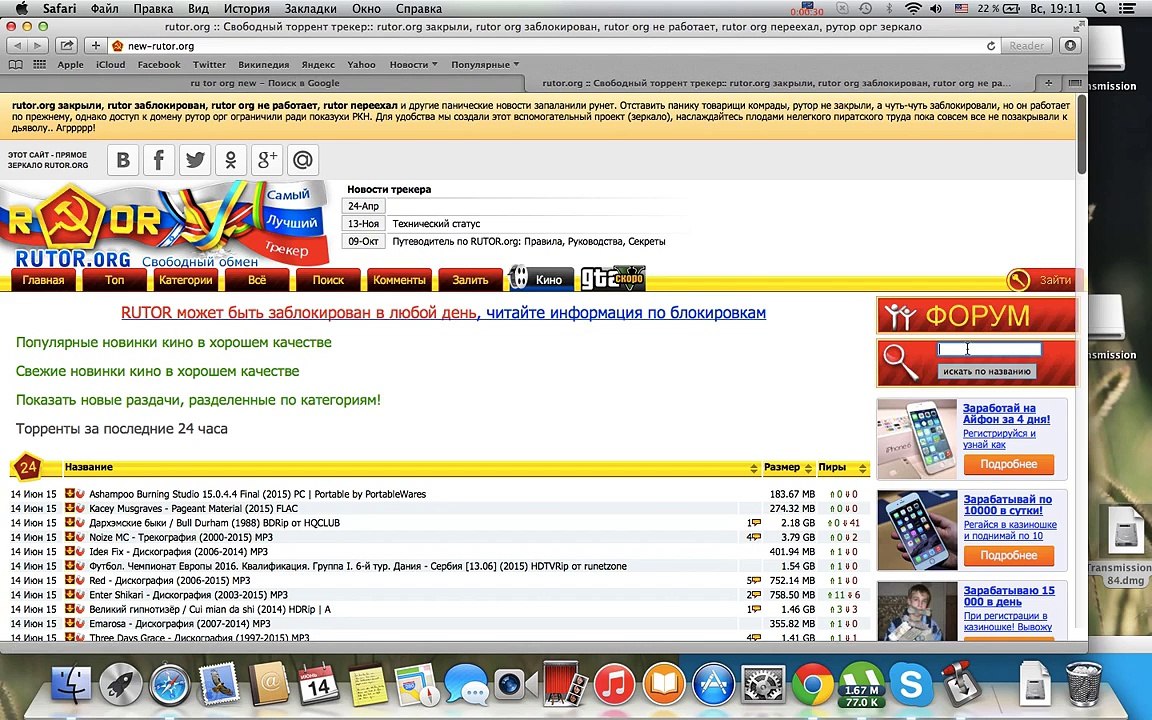1152x720 pixels.
Task: Open the Путеводитель по RUTOR.org news link
Action: pos(529,241)
